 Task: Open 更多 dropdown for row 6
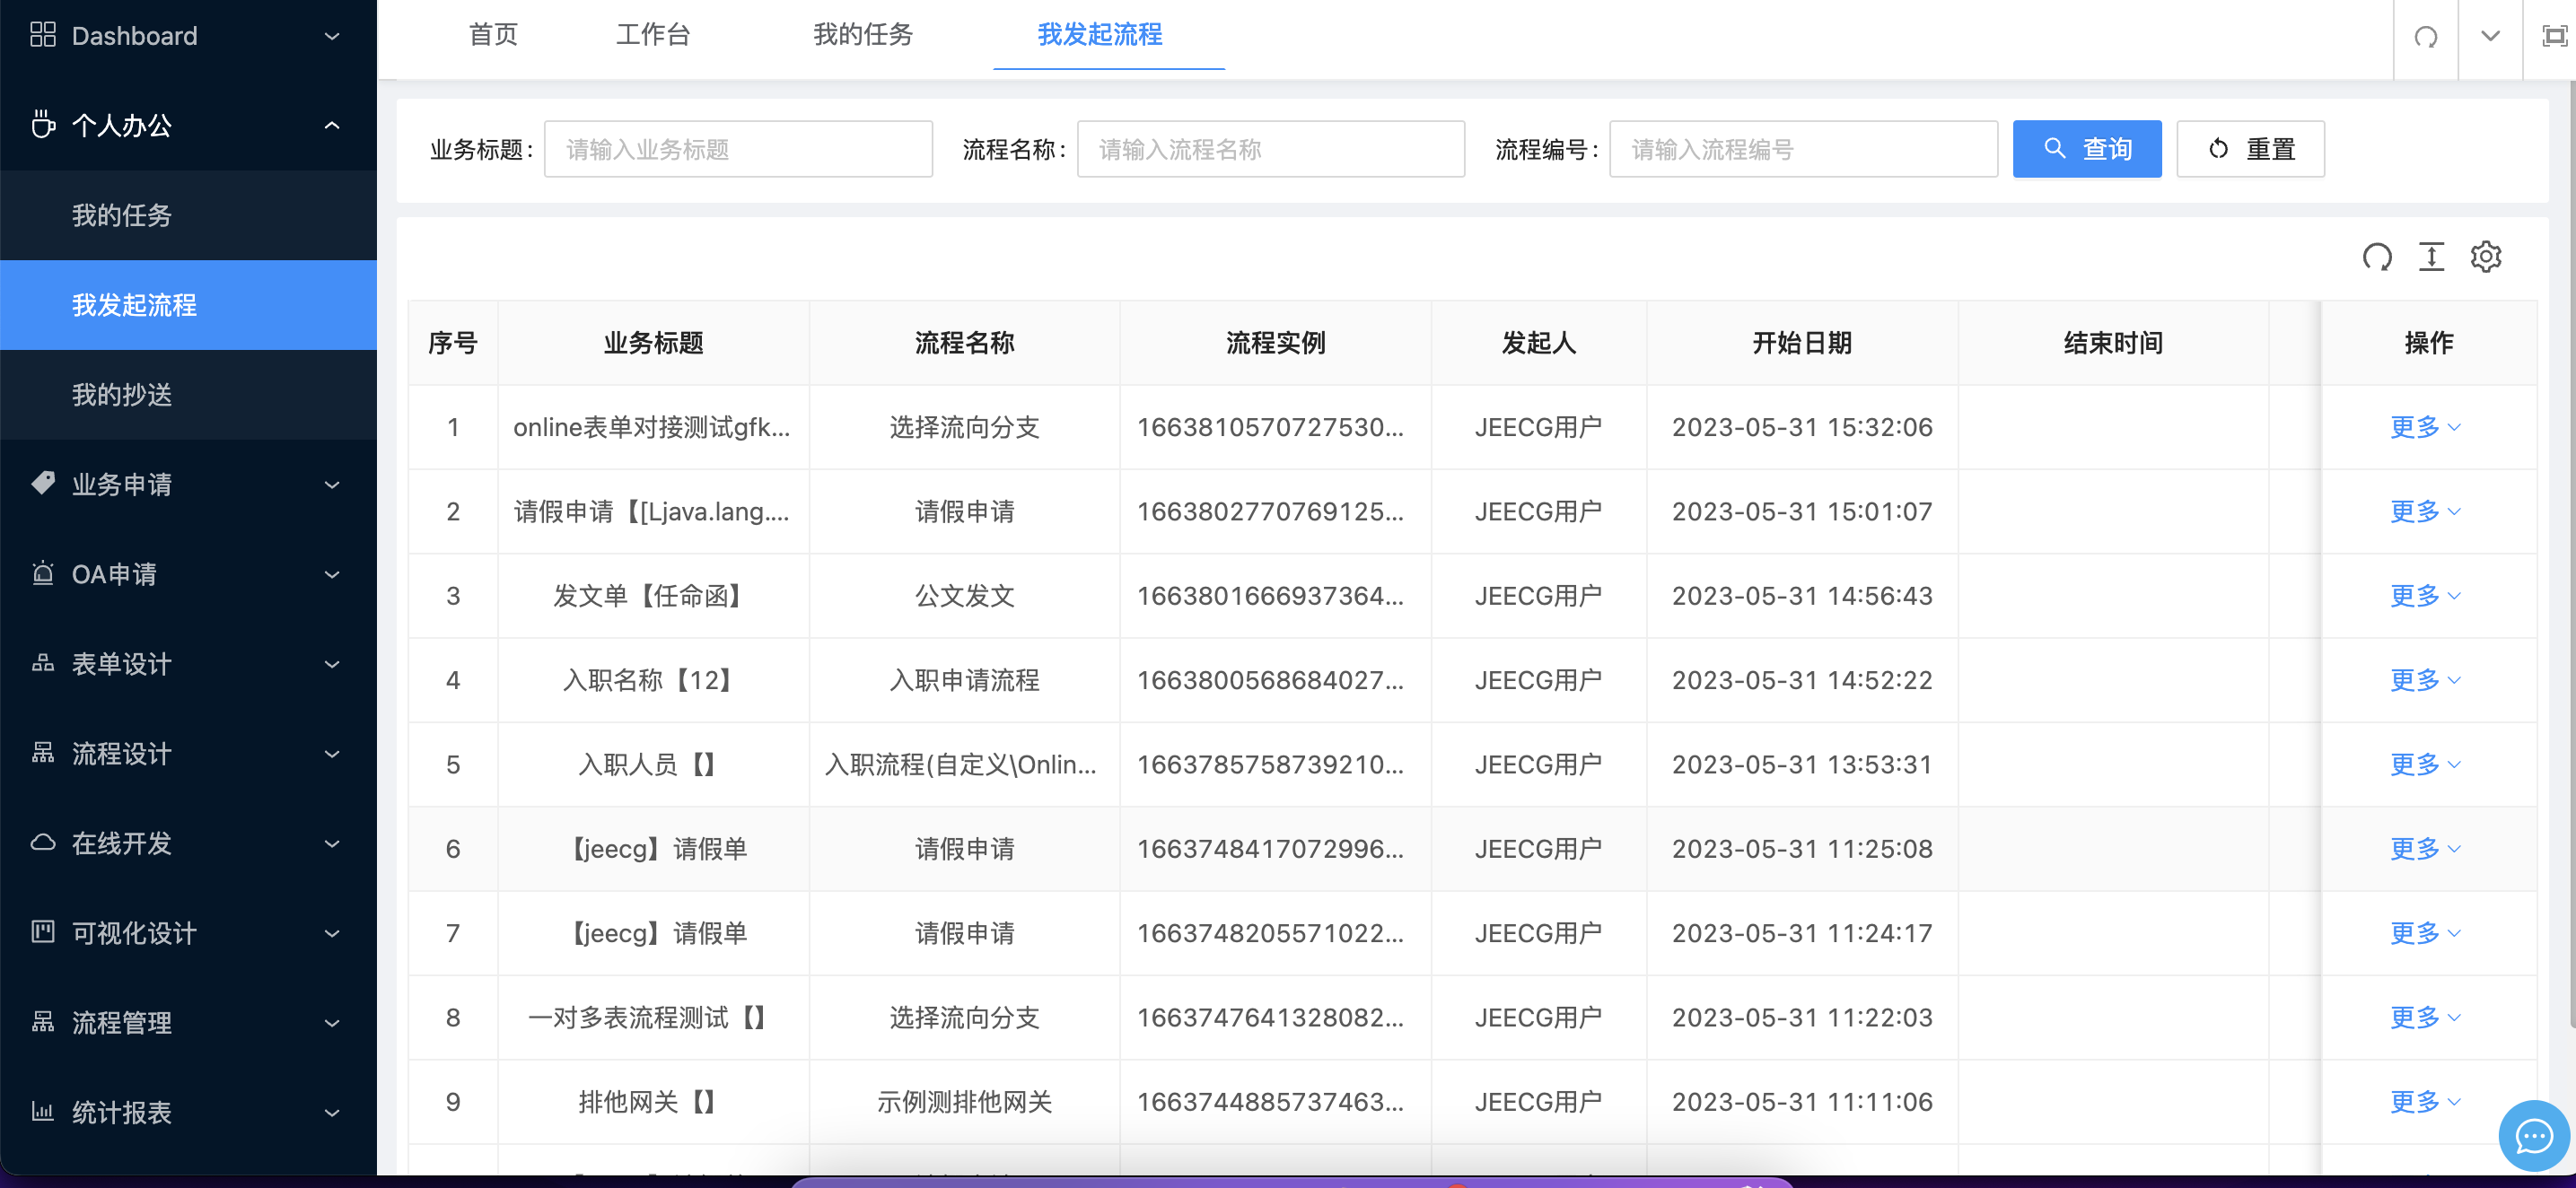tap(2425, 849)
